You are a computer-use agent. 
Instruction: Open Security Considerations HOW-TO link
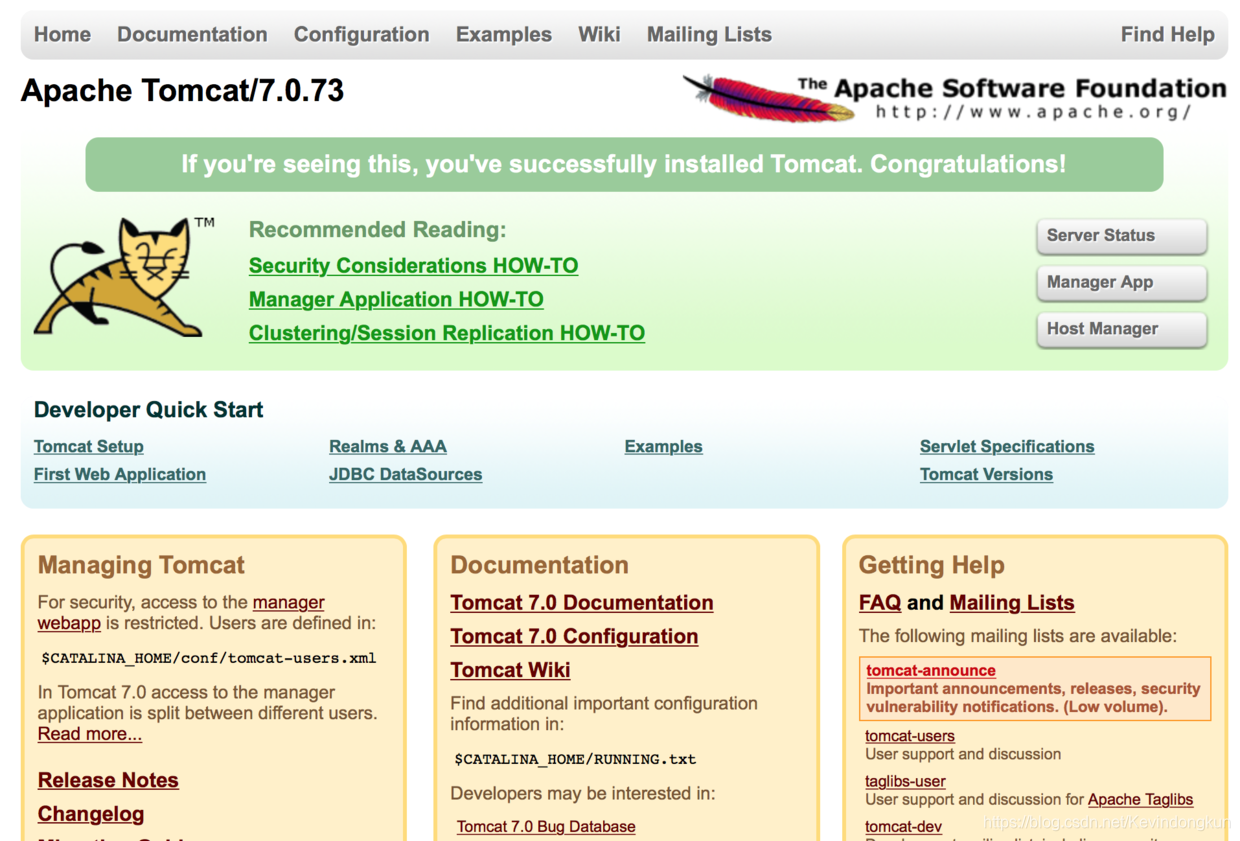click(413, 266)
